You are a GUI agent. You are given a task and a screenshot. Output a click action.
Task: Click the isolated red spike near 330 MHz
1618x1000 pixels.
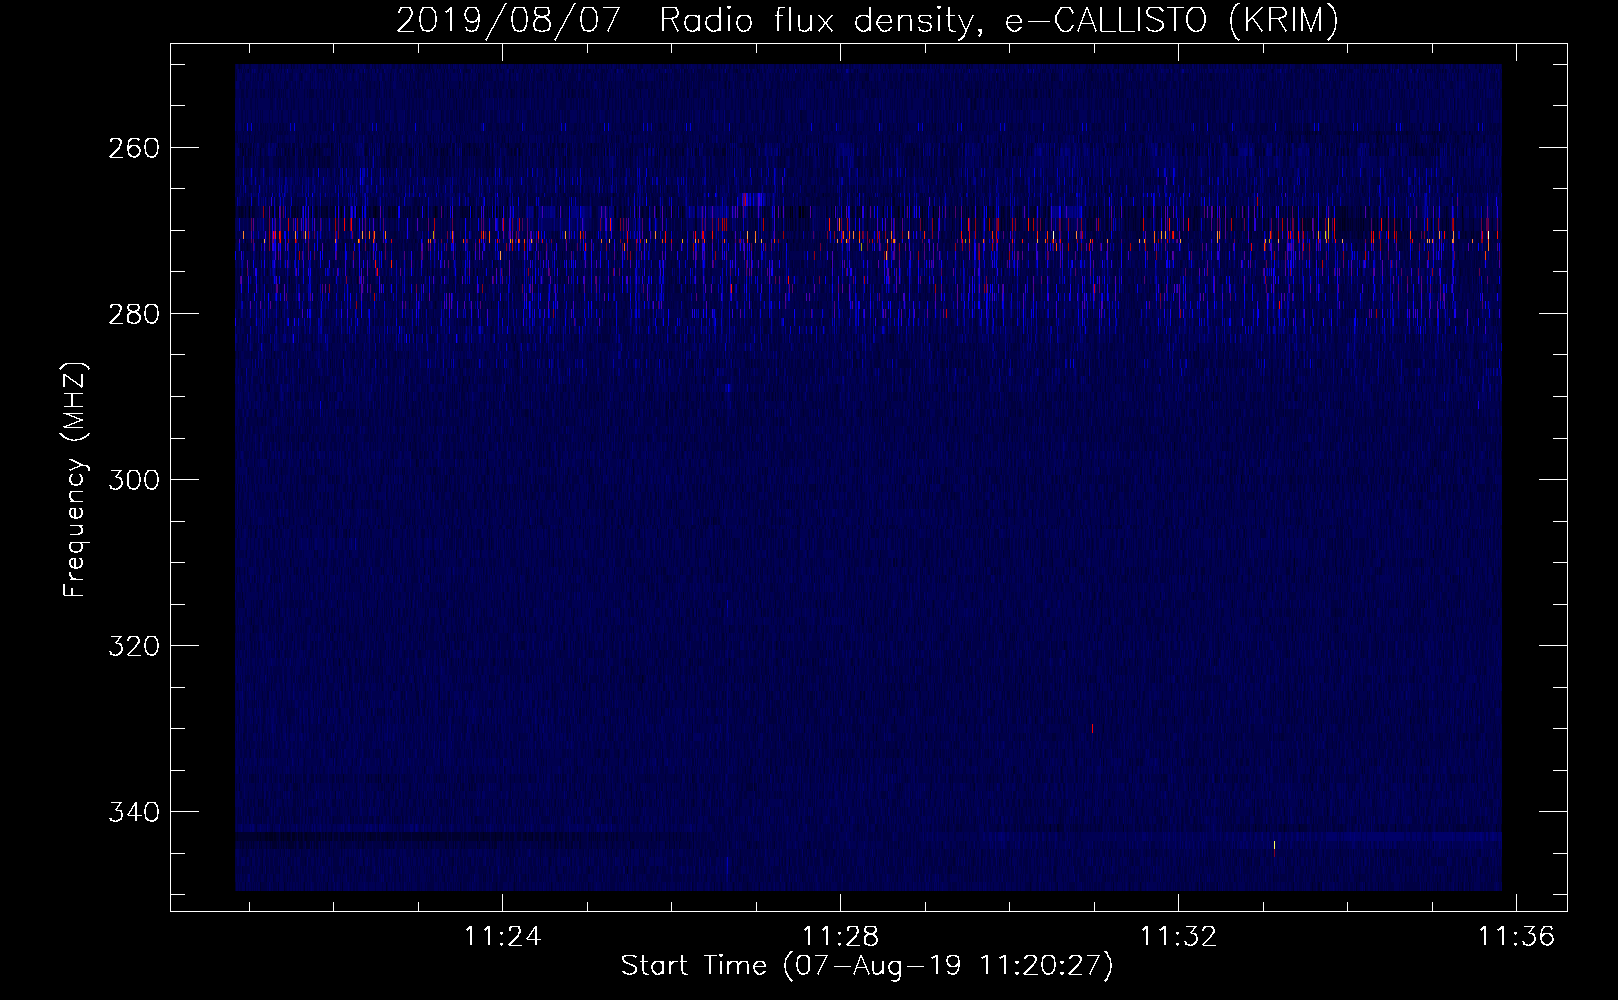pyautogui.click(x=1092, y=729)
